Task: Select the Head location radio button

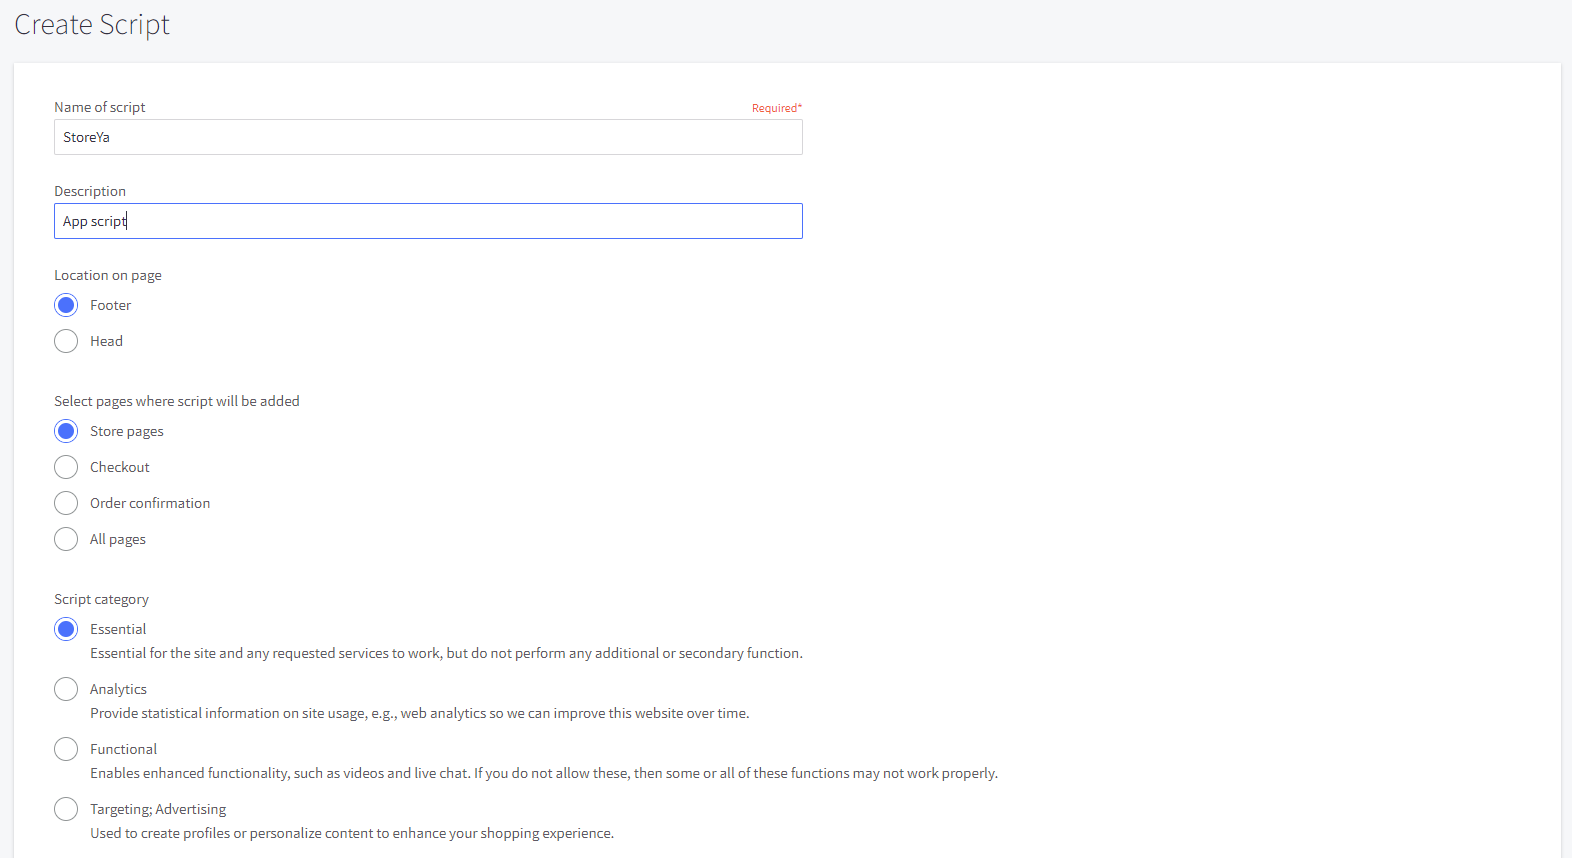Action: point(66,341)
